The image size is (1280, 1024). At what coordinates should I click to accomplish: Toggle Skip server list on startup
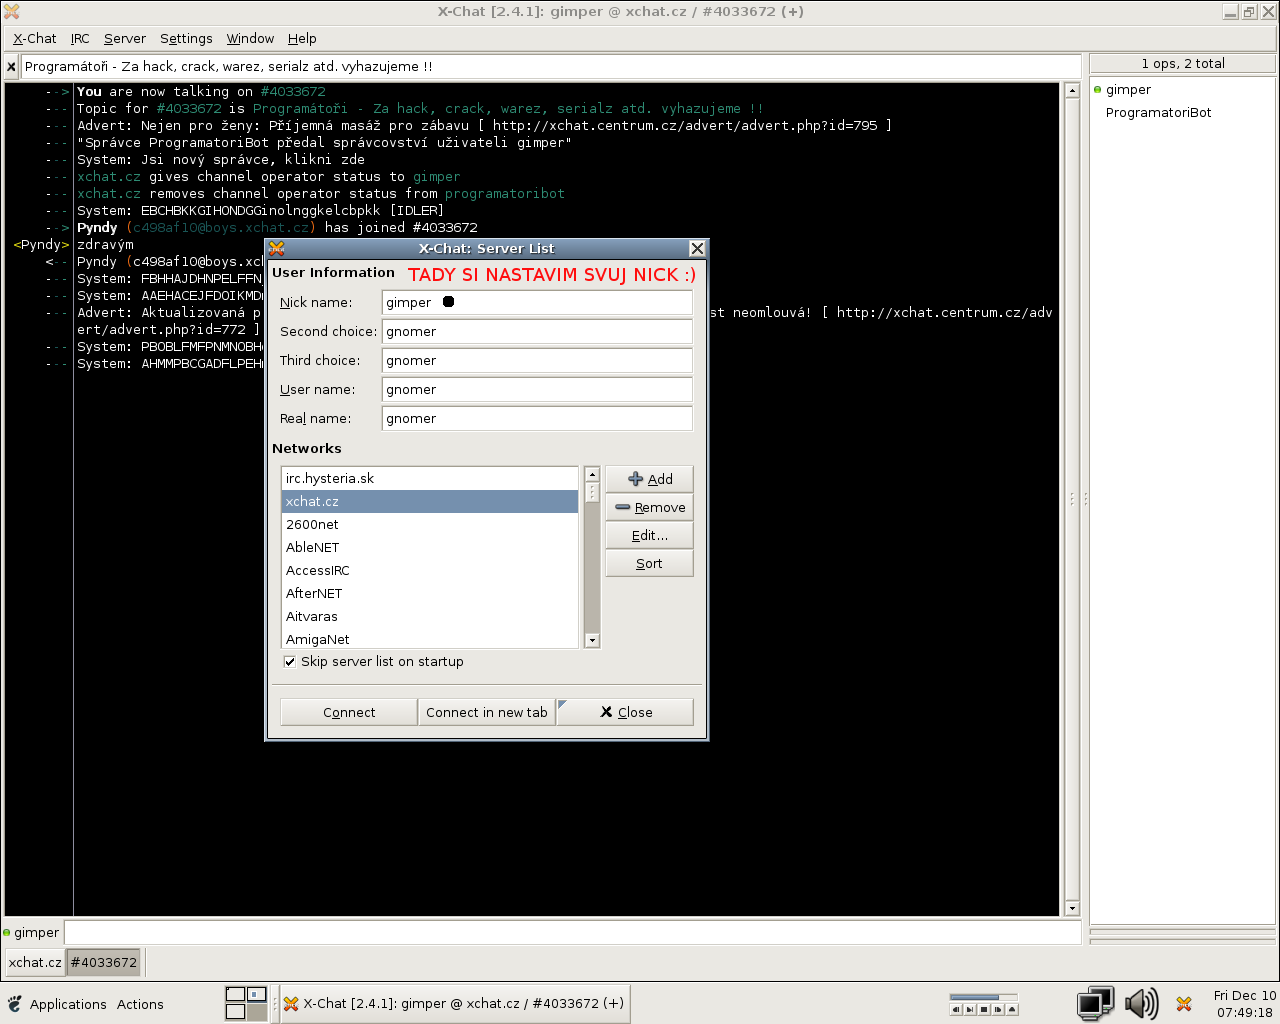click(x=290, y=662)
